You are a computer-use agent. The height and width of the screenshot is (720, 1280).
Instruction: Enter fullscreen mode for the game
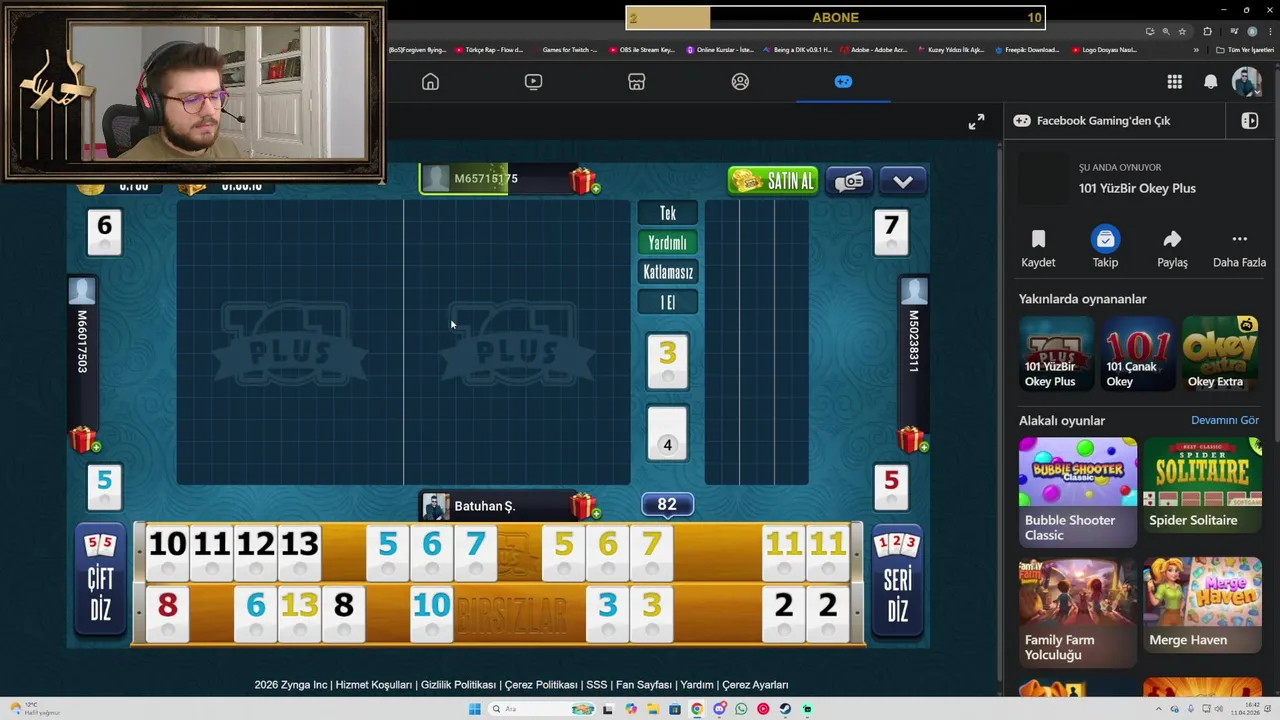976,122
